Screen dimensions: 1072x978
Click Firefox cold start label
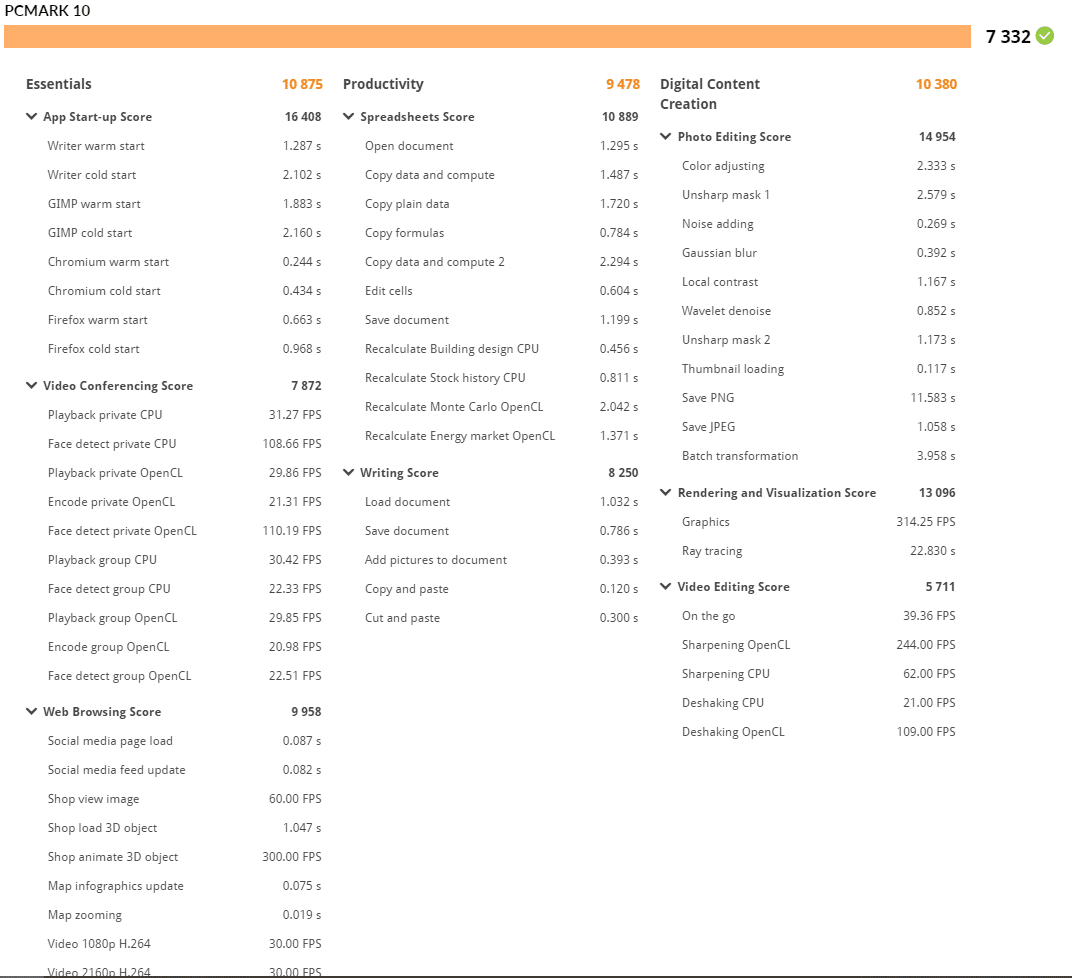pyautogui.click(x=94, y=349)
